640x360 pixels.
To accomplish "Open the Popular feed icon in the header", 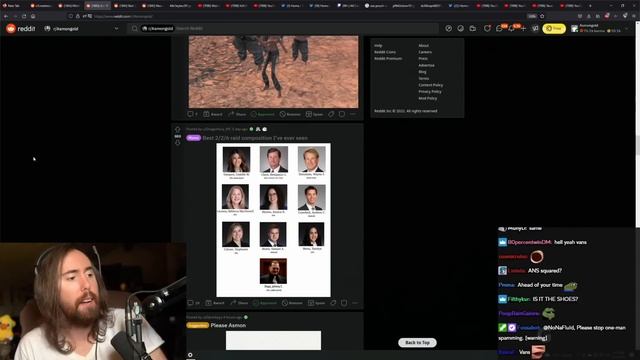I will pyautogui.click(x=449, y=29).
